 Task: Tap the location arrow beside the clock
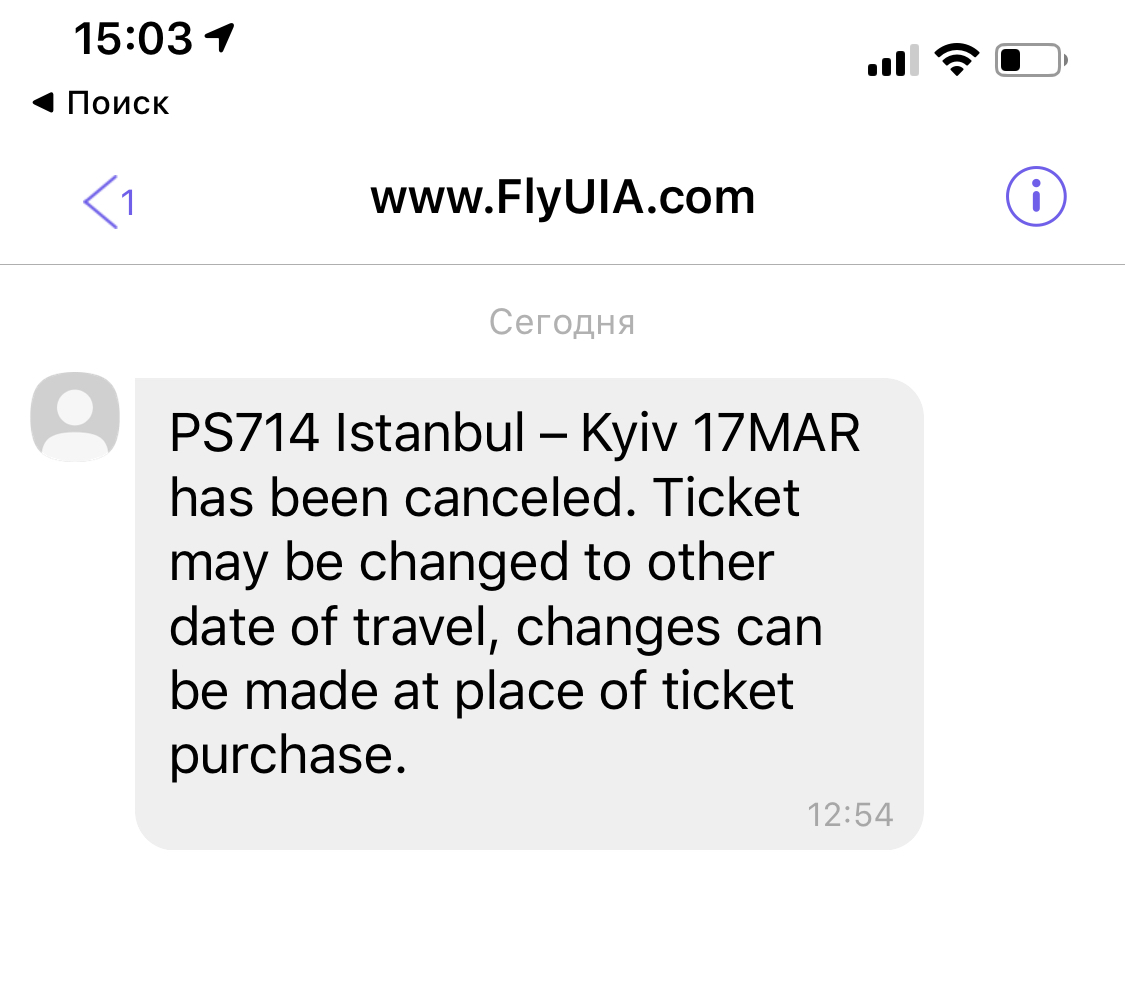[x=218, y=39]
